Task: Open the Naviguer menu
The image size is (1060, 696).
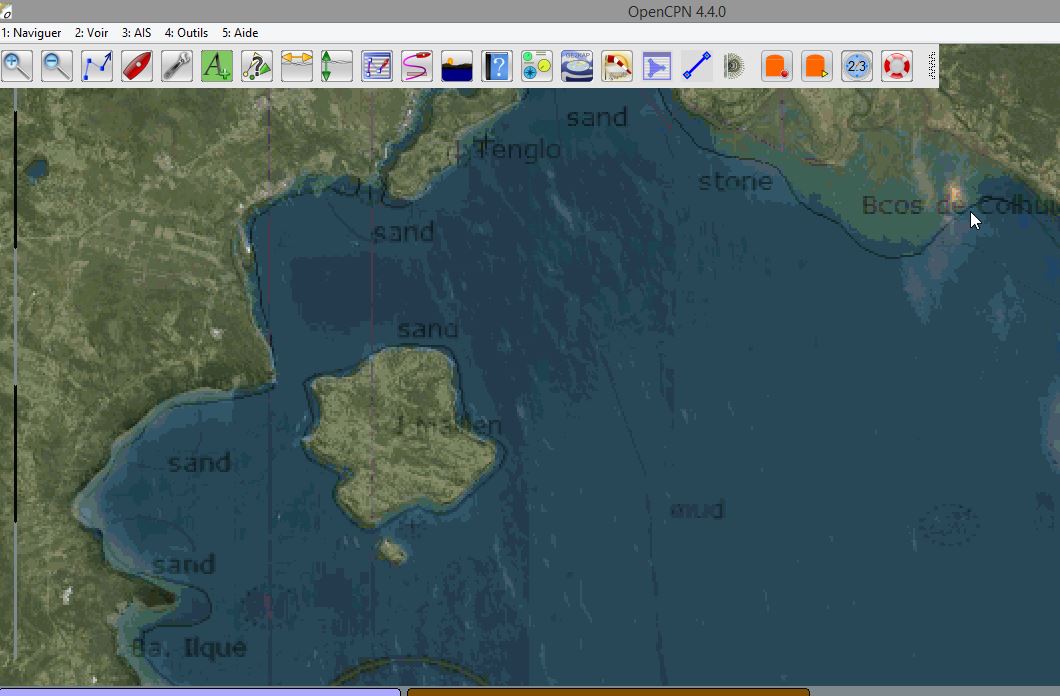Action: 31,32
